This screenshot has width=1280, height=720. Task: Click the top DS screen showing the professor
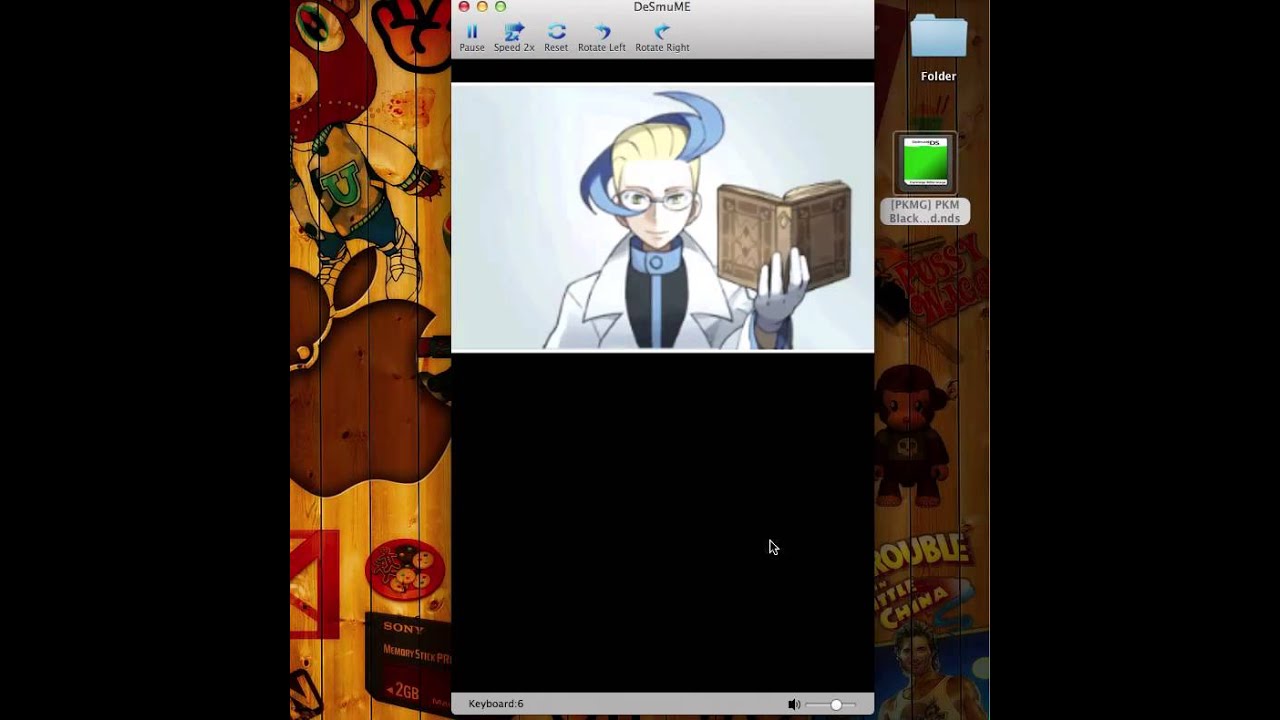tap(662, 217)
